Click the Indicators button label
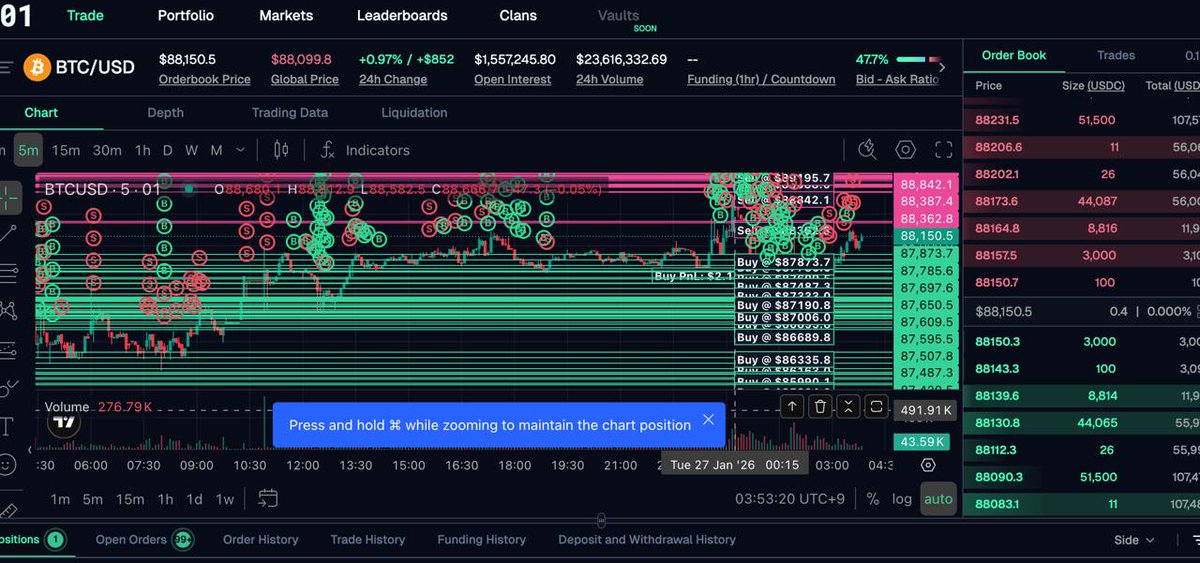 pyautogui.click(x=377, y=150)
